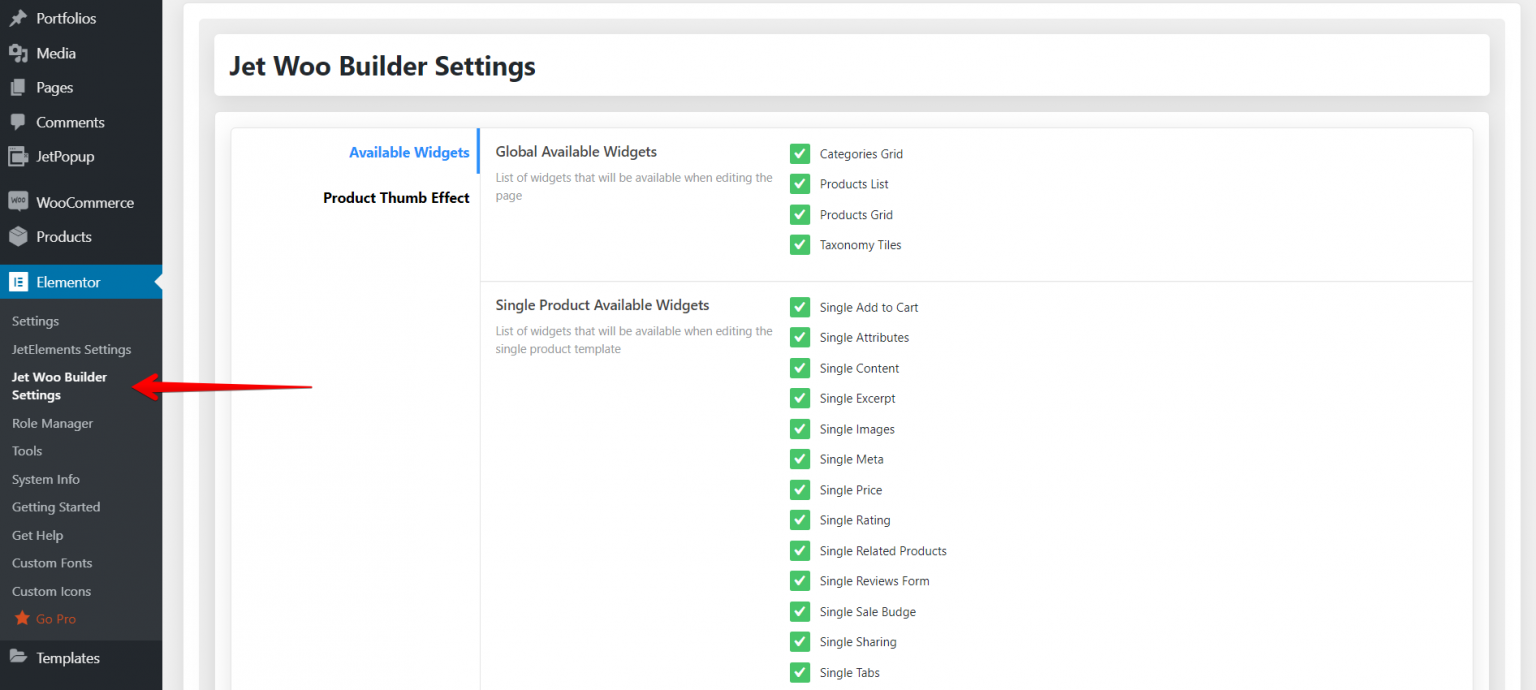Open Pages from the admin sidebar
Screen dimensions: 1536x690
pyautogui.click(x=54, y=87)
